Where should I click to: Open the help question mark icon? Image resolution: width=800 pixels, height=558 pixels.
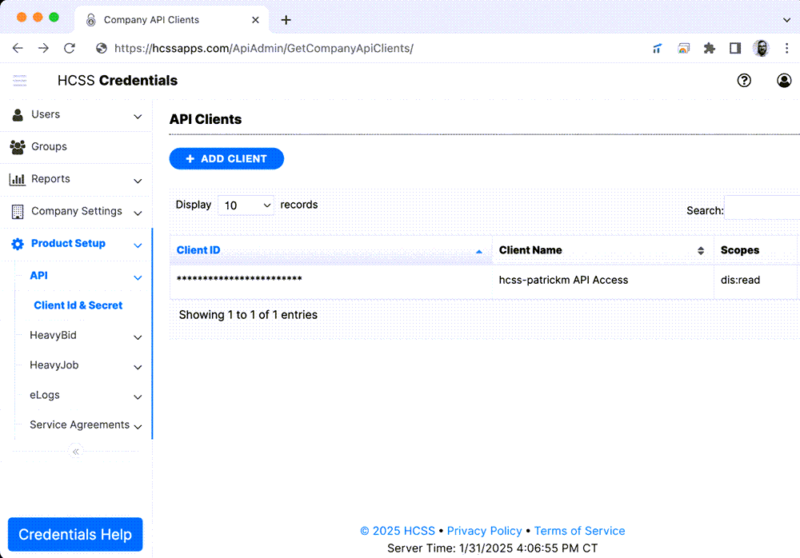click(744, 81)
